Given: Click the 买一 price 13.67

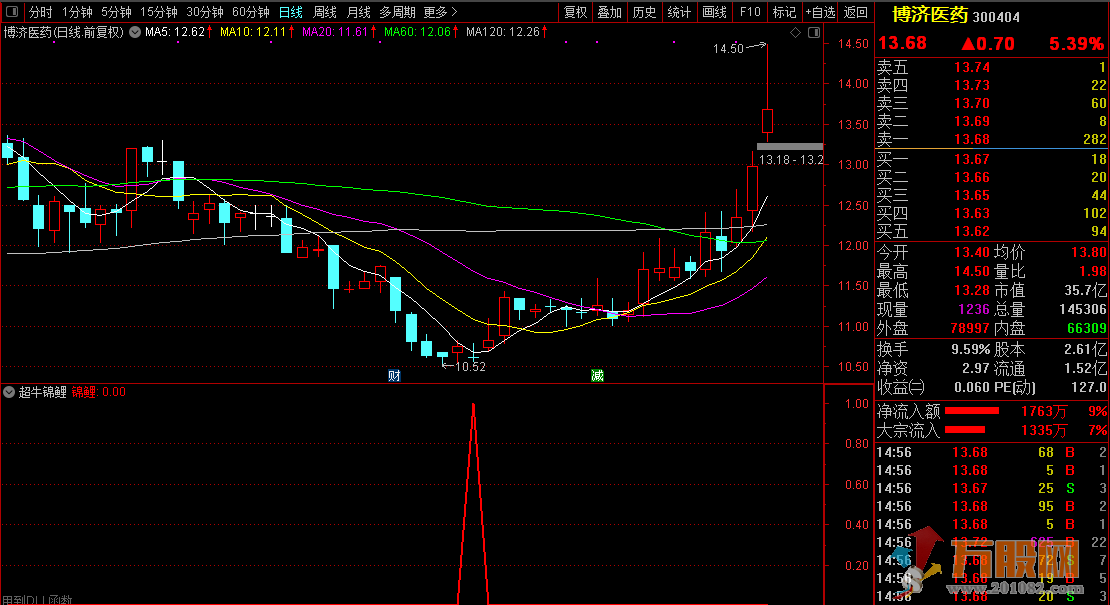Looking at the screenshot, I should point(972,159).
